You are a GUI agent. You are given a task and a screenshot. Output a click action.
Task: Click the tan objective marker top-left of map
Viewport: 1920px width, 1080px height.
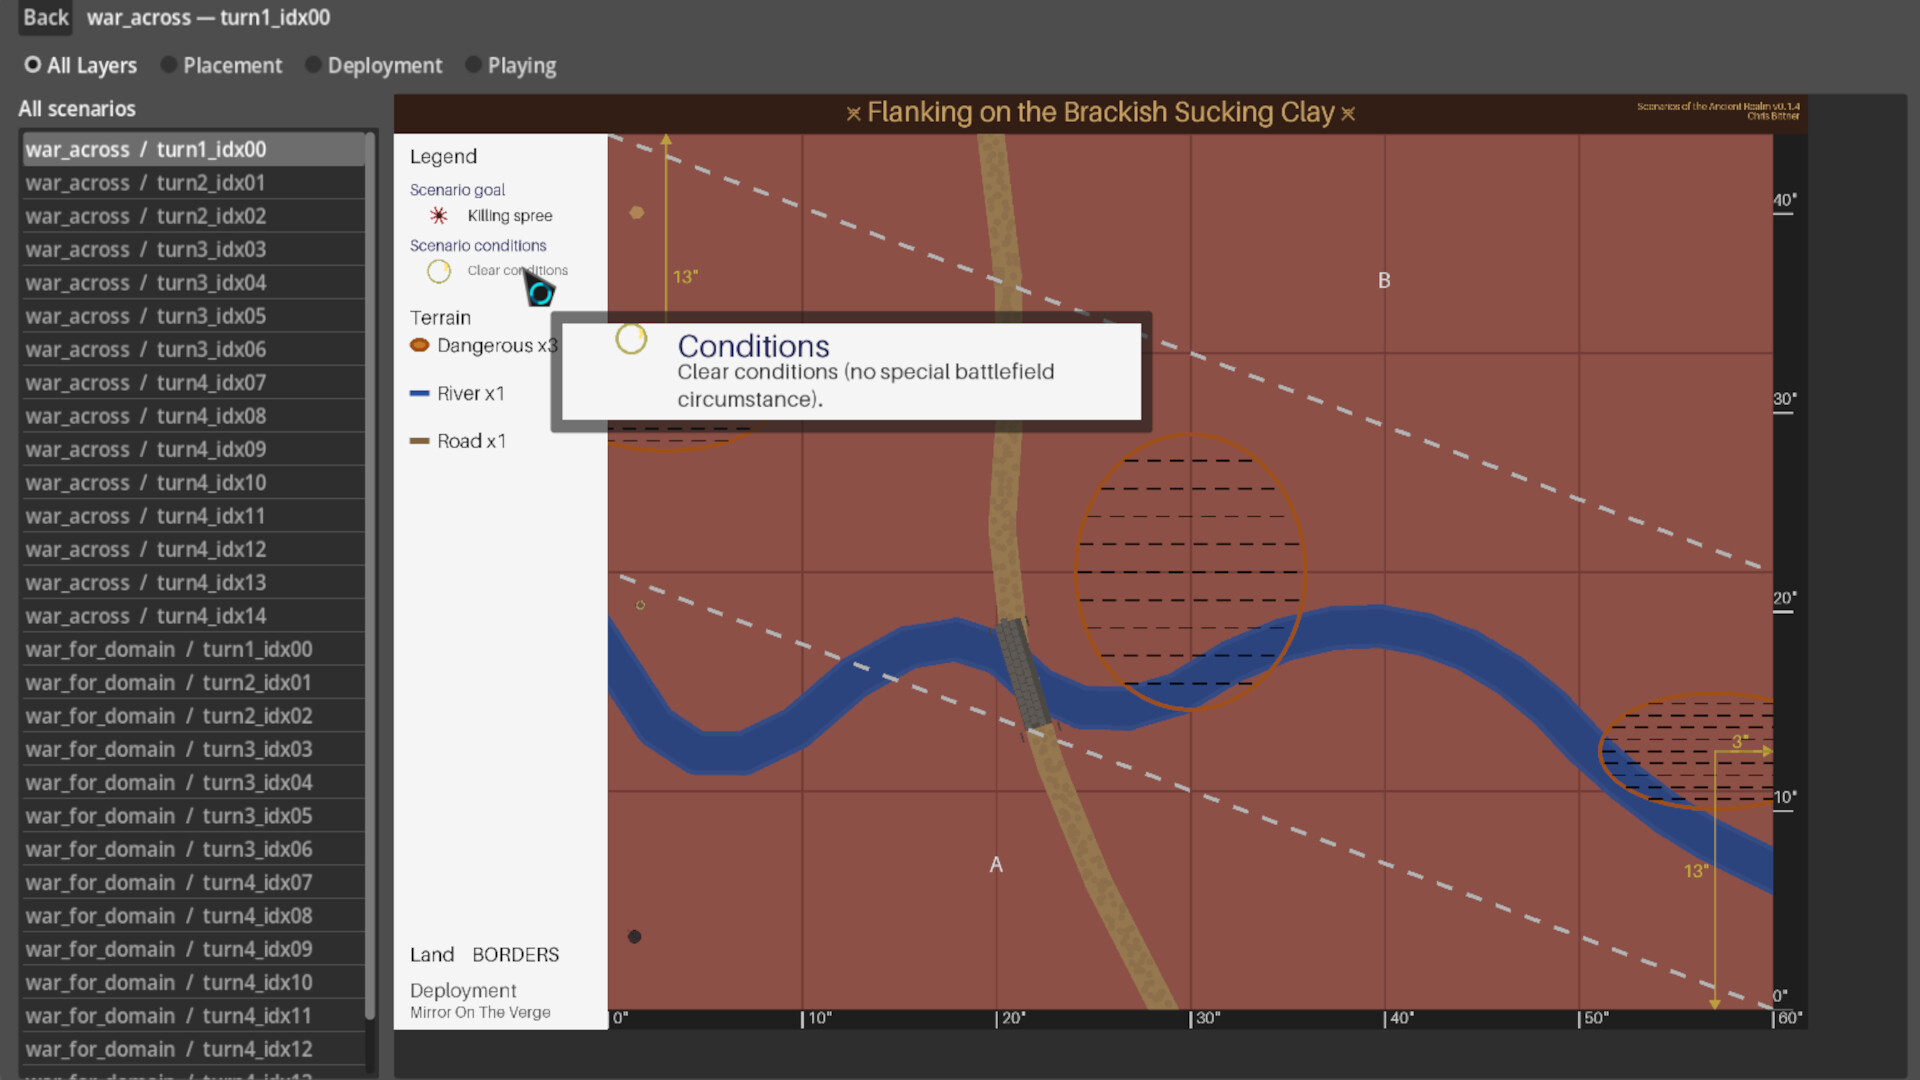coord(636,212)
